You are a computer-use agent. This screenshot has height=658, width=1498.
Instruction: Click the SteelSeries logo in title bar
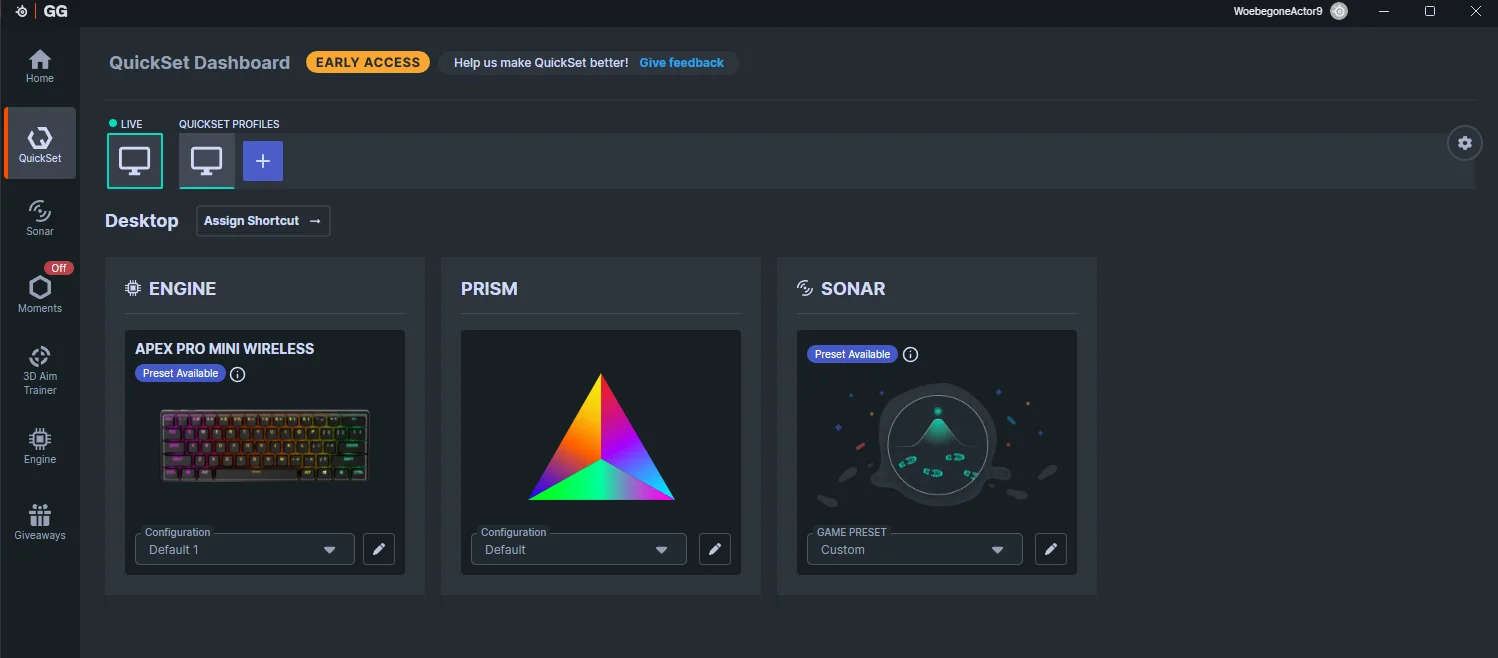pyautogui.click(x=22, y=11)
